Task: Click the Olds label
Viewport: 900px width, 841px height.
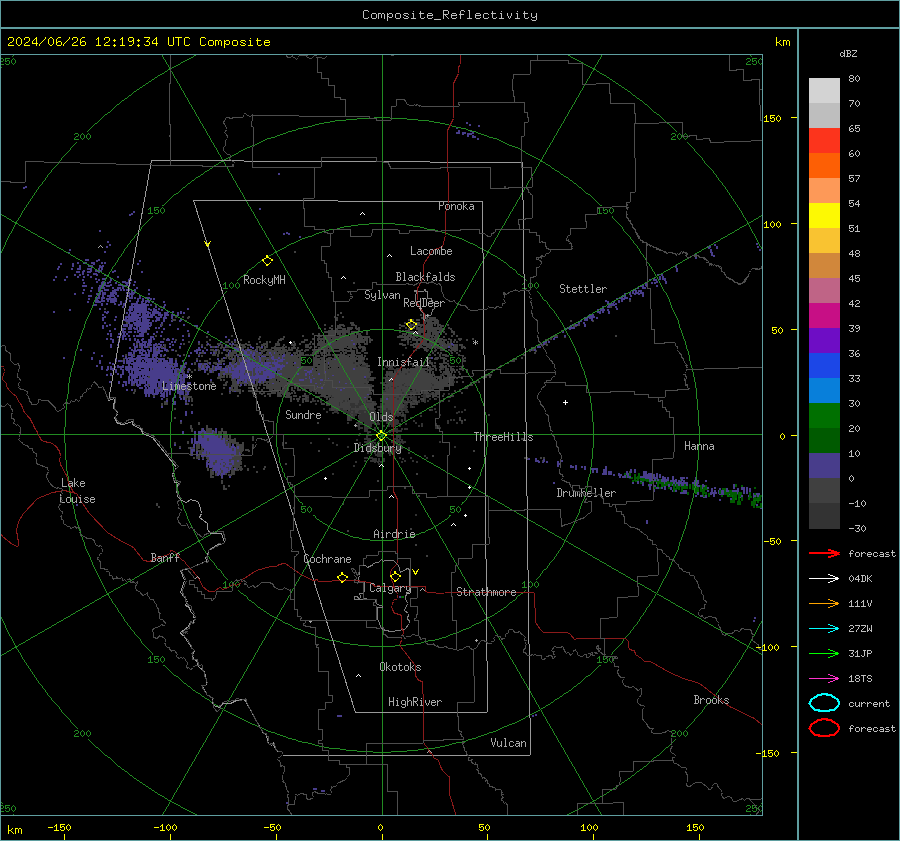Action: [x=381, y=417]
